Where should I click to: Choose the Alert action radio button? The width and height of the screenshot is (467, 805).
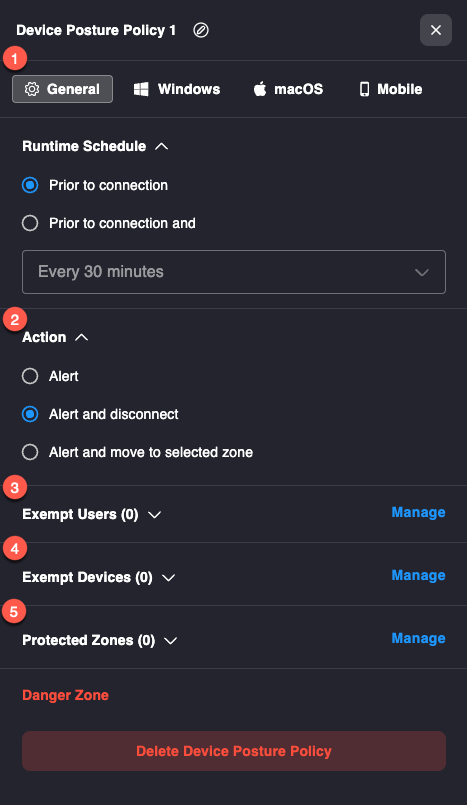pyautogui.click(x=30, y=376)
